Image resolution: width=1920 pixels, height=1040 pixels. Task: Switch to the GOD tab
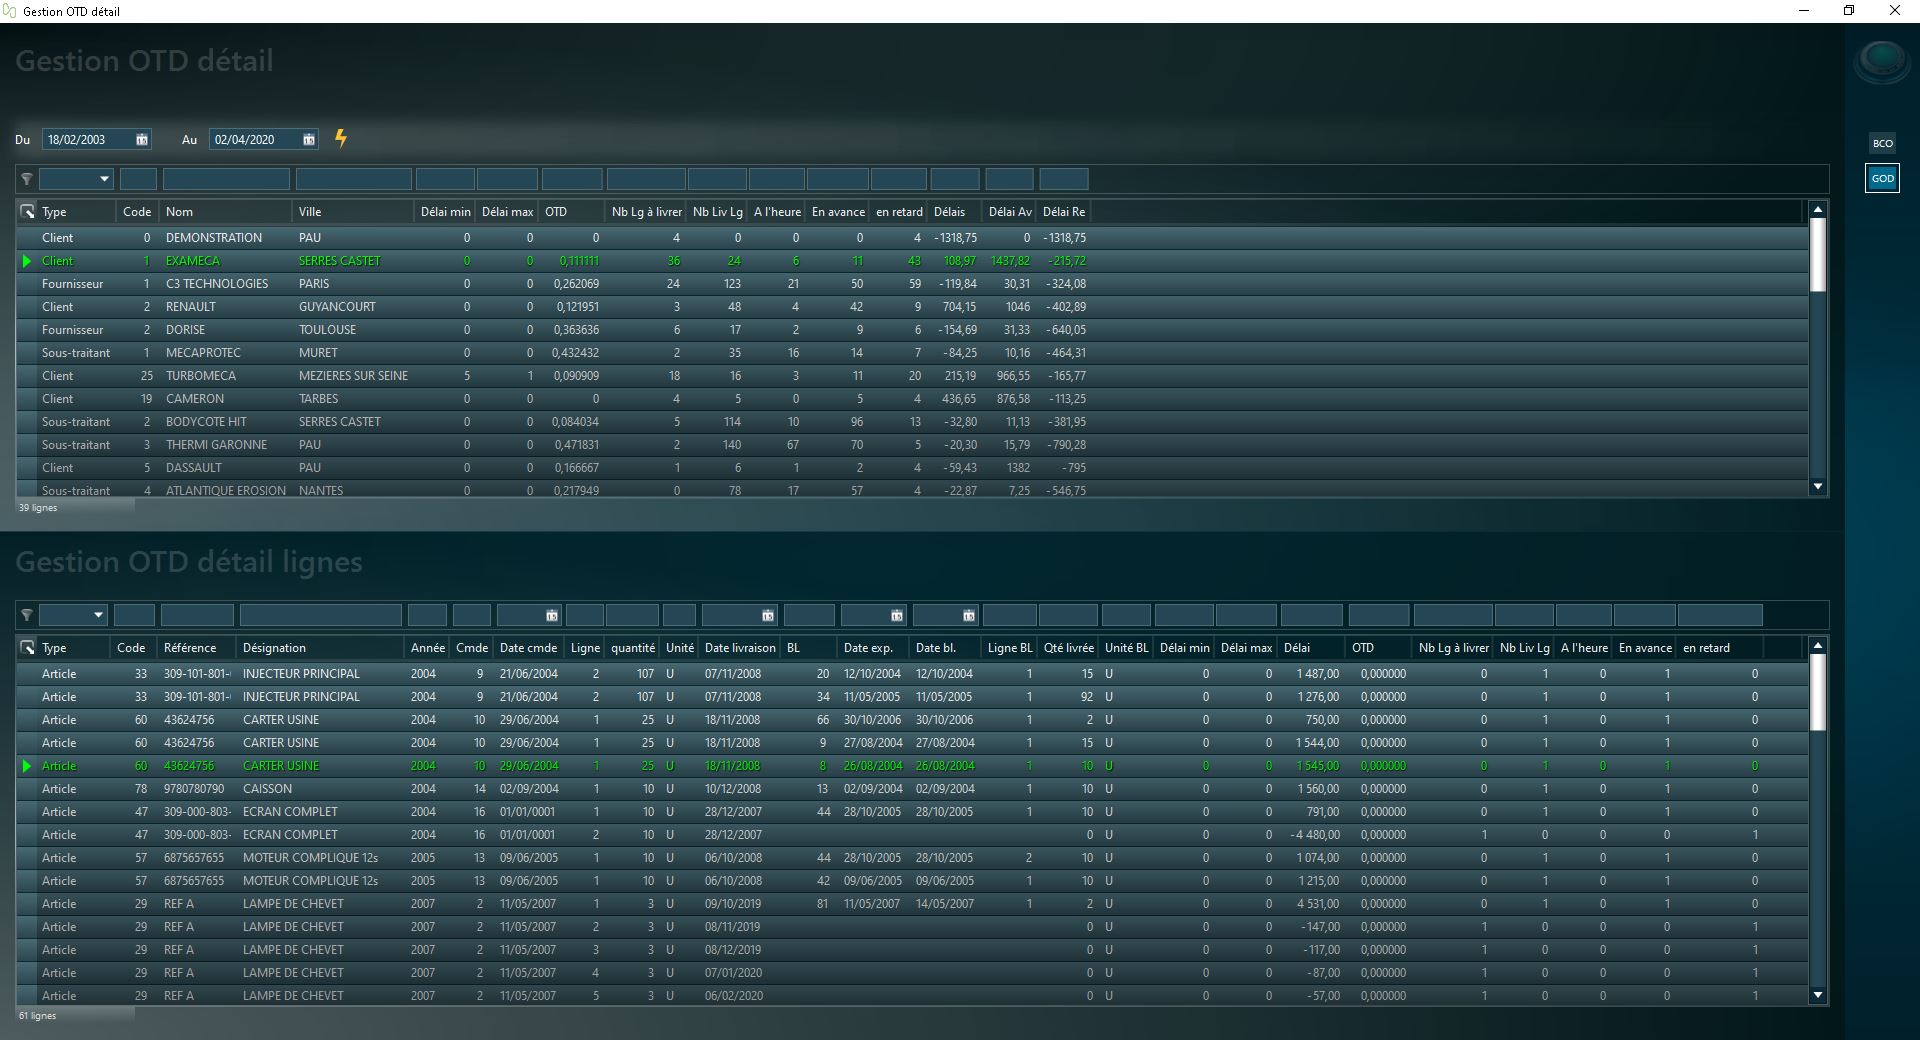pyautogui.click(x=1882, y=179)
